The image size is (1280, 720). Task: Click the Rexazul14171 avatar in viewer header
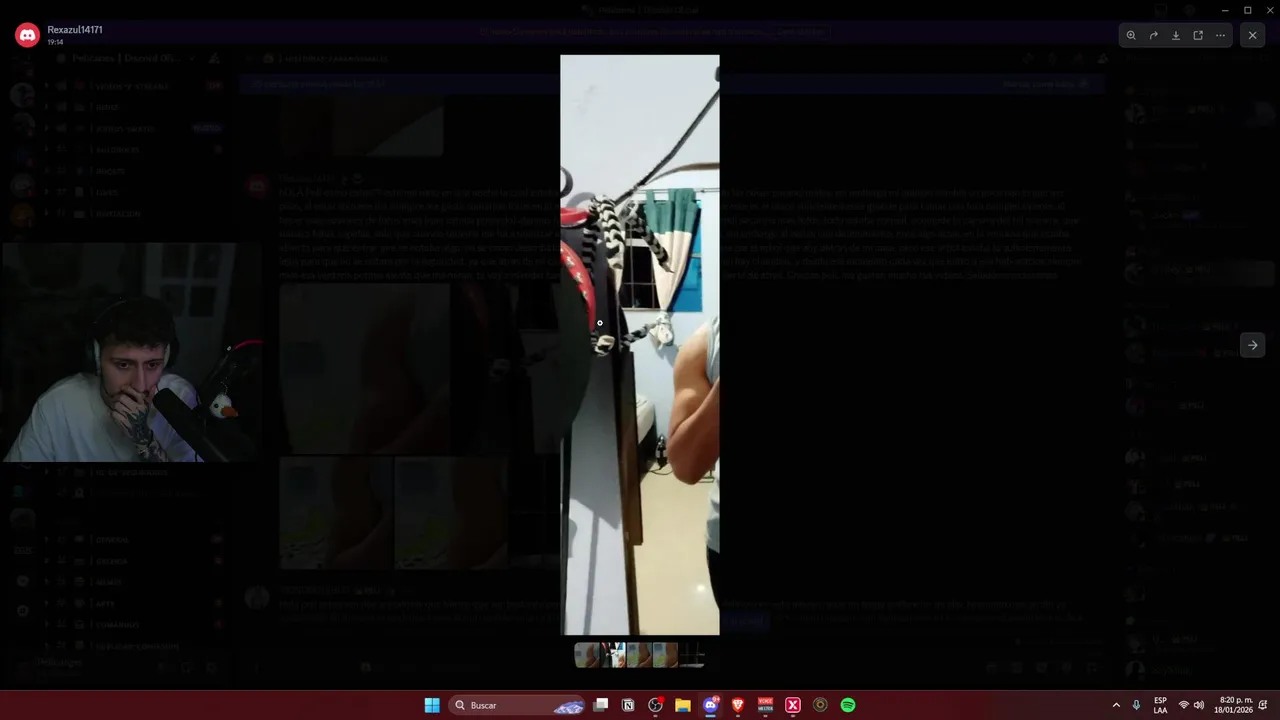click(27, 35)
